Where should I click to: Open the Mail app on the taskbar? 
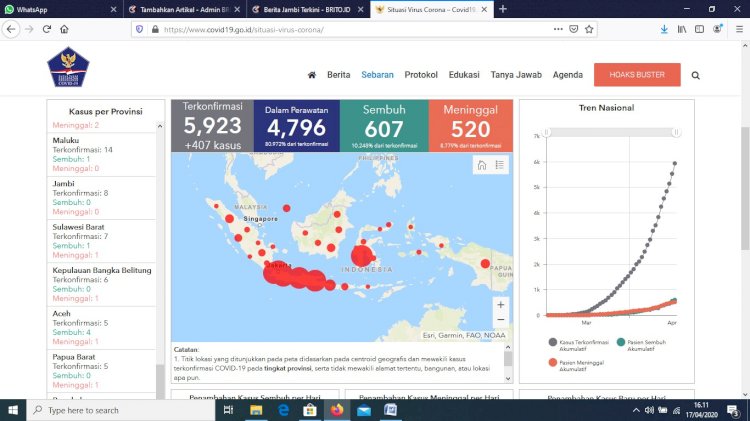coord(364,410)
